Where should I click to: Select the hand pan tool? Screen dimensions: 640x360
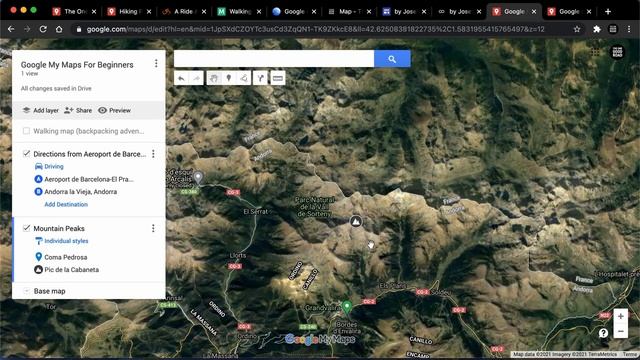click(x=214, y=78)
